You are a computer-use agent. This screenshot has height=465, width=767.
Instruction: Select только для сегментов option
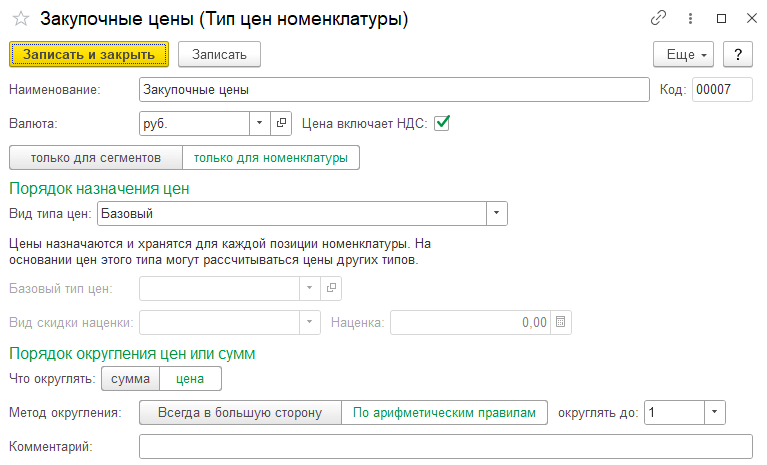point(96,157)
